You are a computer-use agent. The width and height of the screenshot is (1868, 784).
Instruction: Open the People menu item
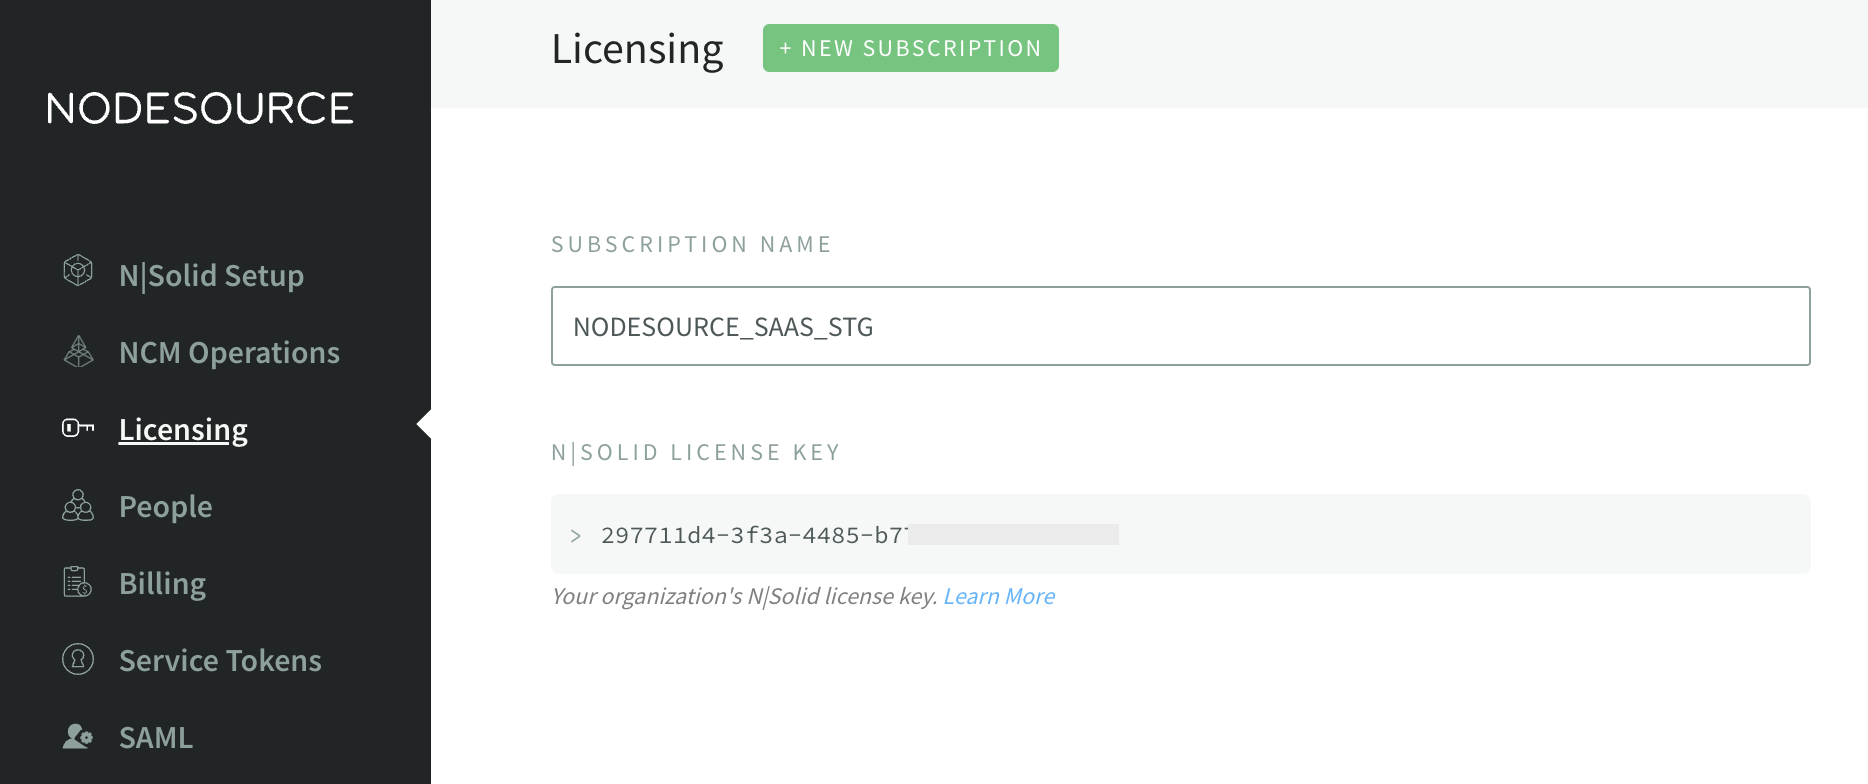(x=165, y=507)
